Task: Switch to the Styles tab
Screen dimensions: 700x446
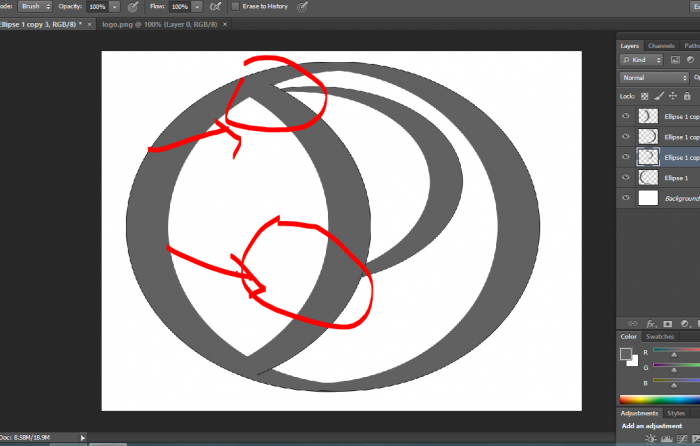Action: pos(676,413)
